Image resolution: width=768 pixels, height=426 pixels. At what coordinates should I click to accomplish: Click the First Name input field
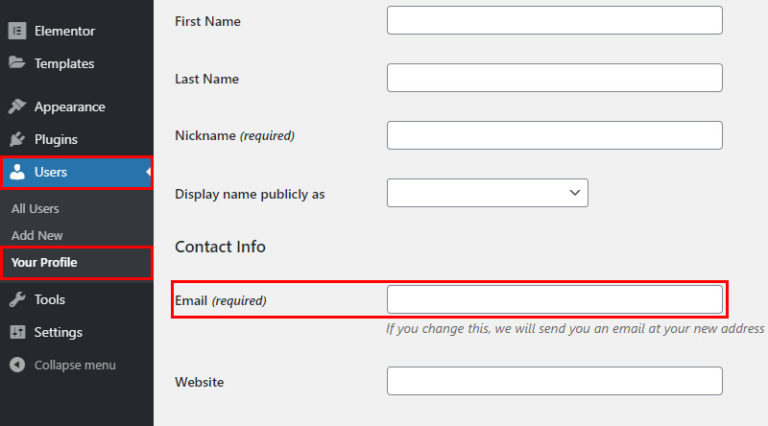pos(554,20)
